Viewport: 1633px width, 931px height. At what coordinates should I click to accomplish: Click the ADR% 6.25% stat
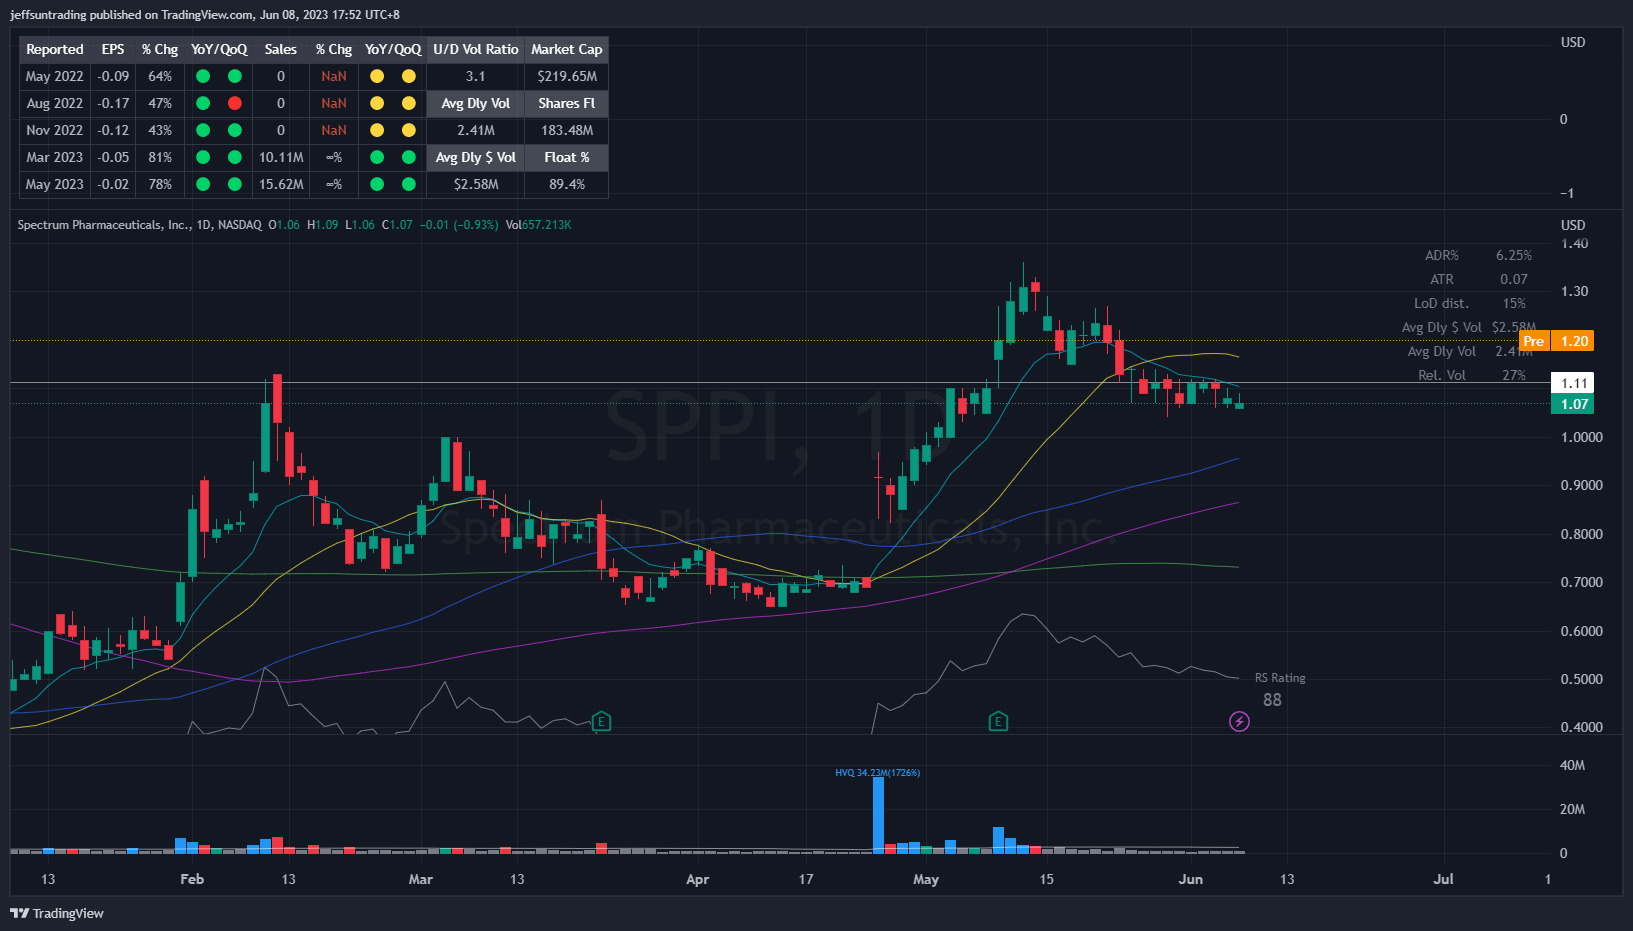pos(1478,255)
